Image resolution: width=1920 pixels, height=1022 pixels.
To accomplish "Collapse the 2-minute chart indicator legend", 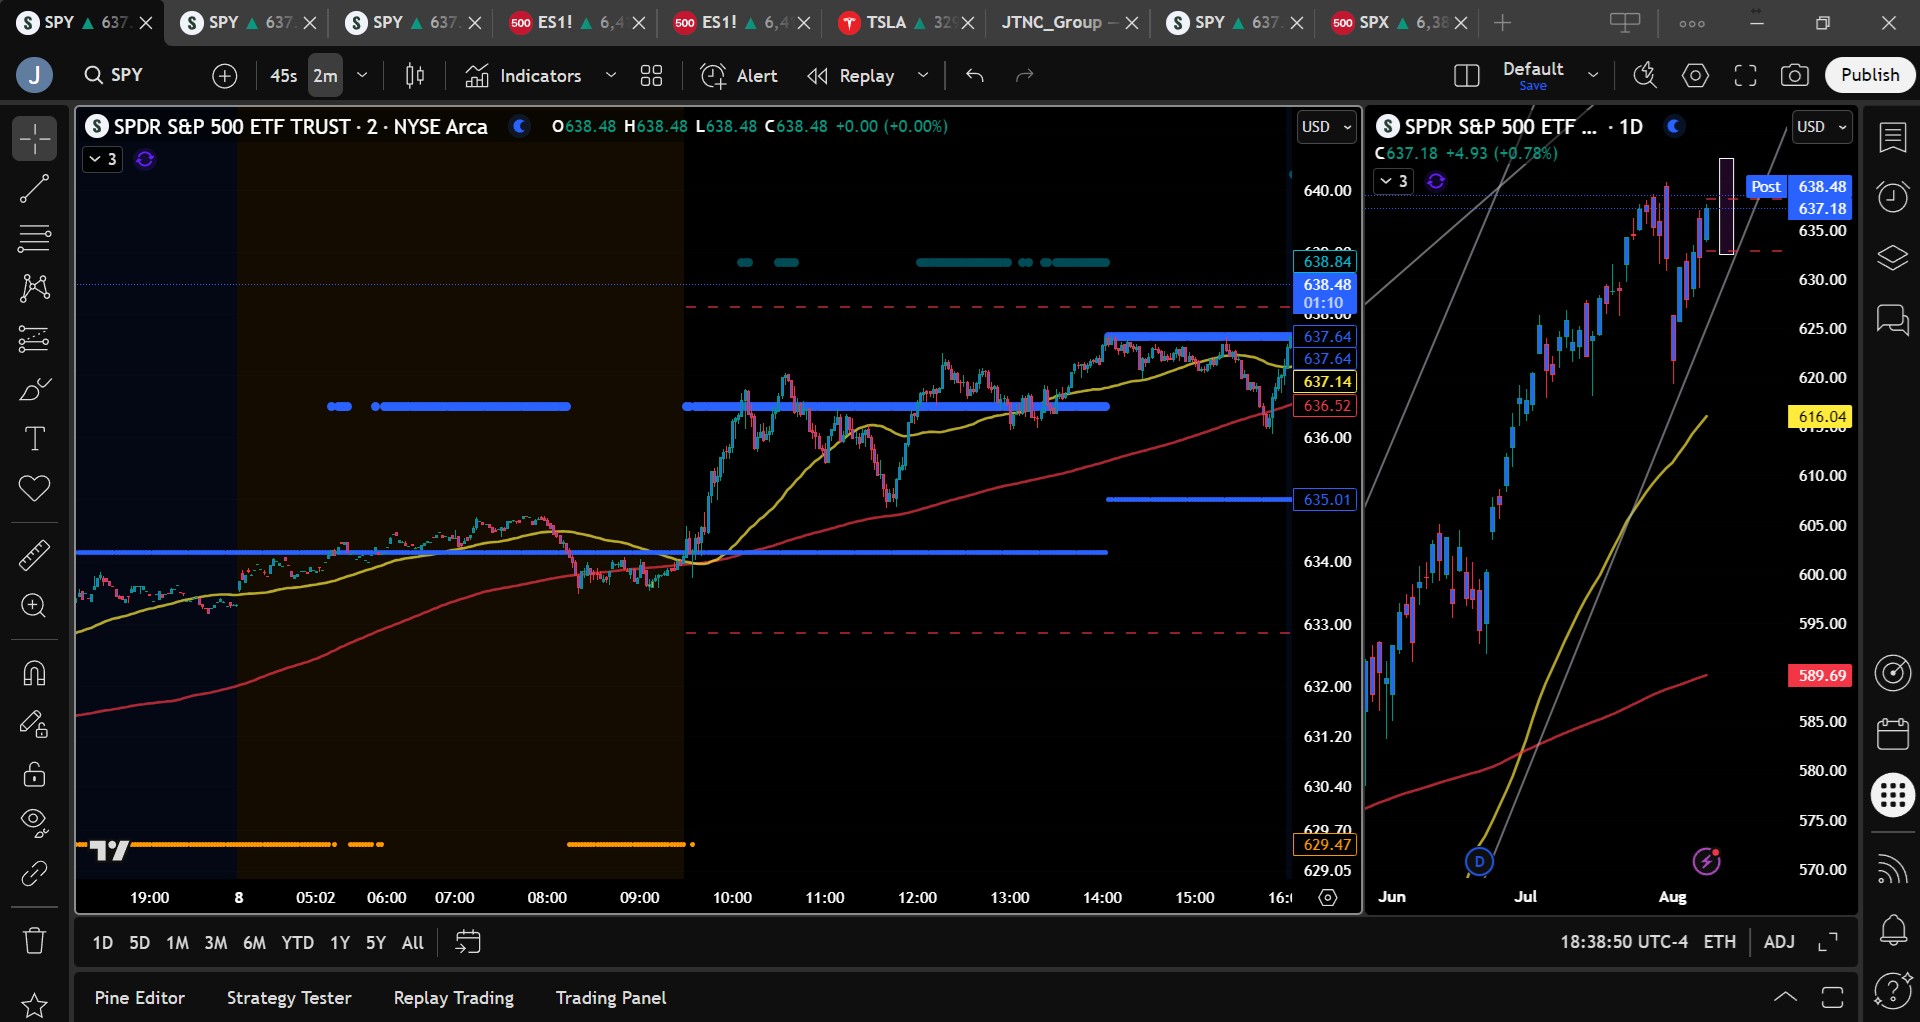I will pos(102,159).
